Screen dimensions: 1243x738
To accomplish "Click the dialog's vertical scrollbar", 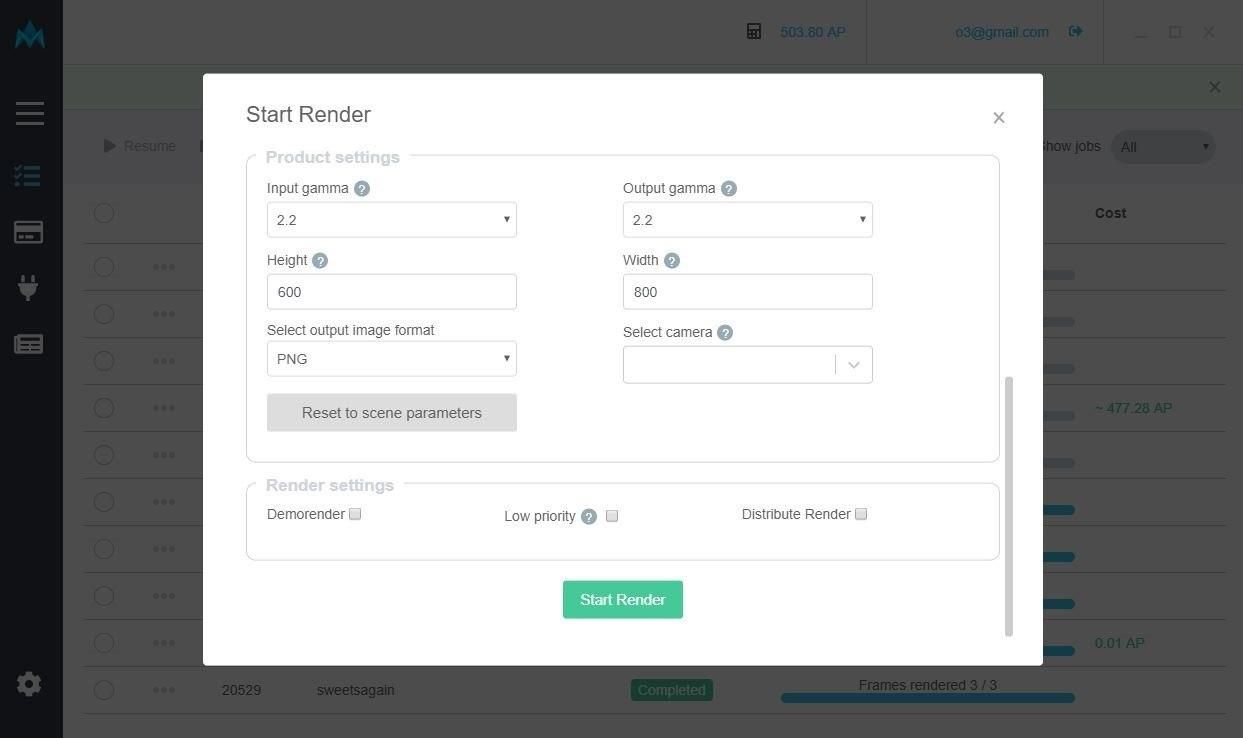I will (x=1009, y=505).
